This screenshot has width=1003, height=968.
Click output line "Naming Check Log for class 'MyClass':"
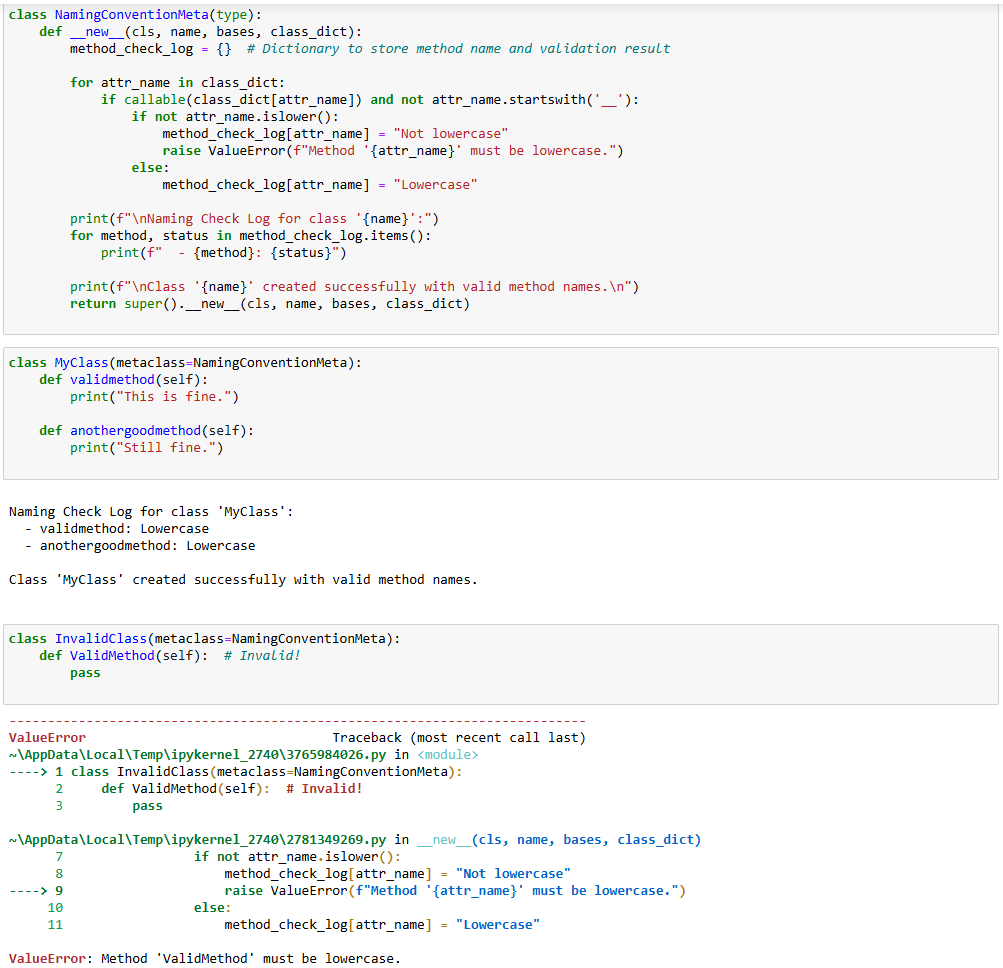click(151, 512)
